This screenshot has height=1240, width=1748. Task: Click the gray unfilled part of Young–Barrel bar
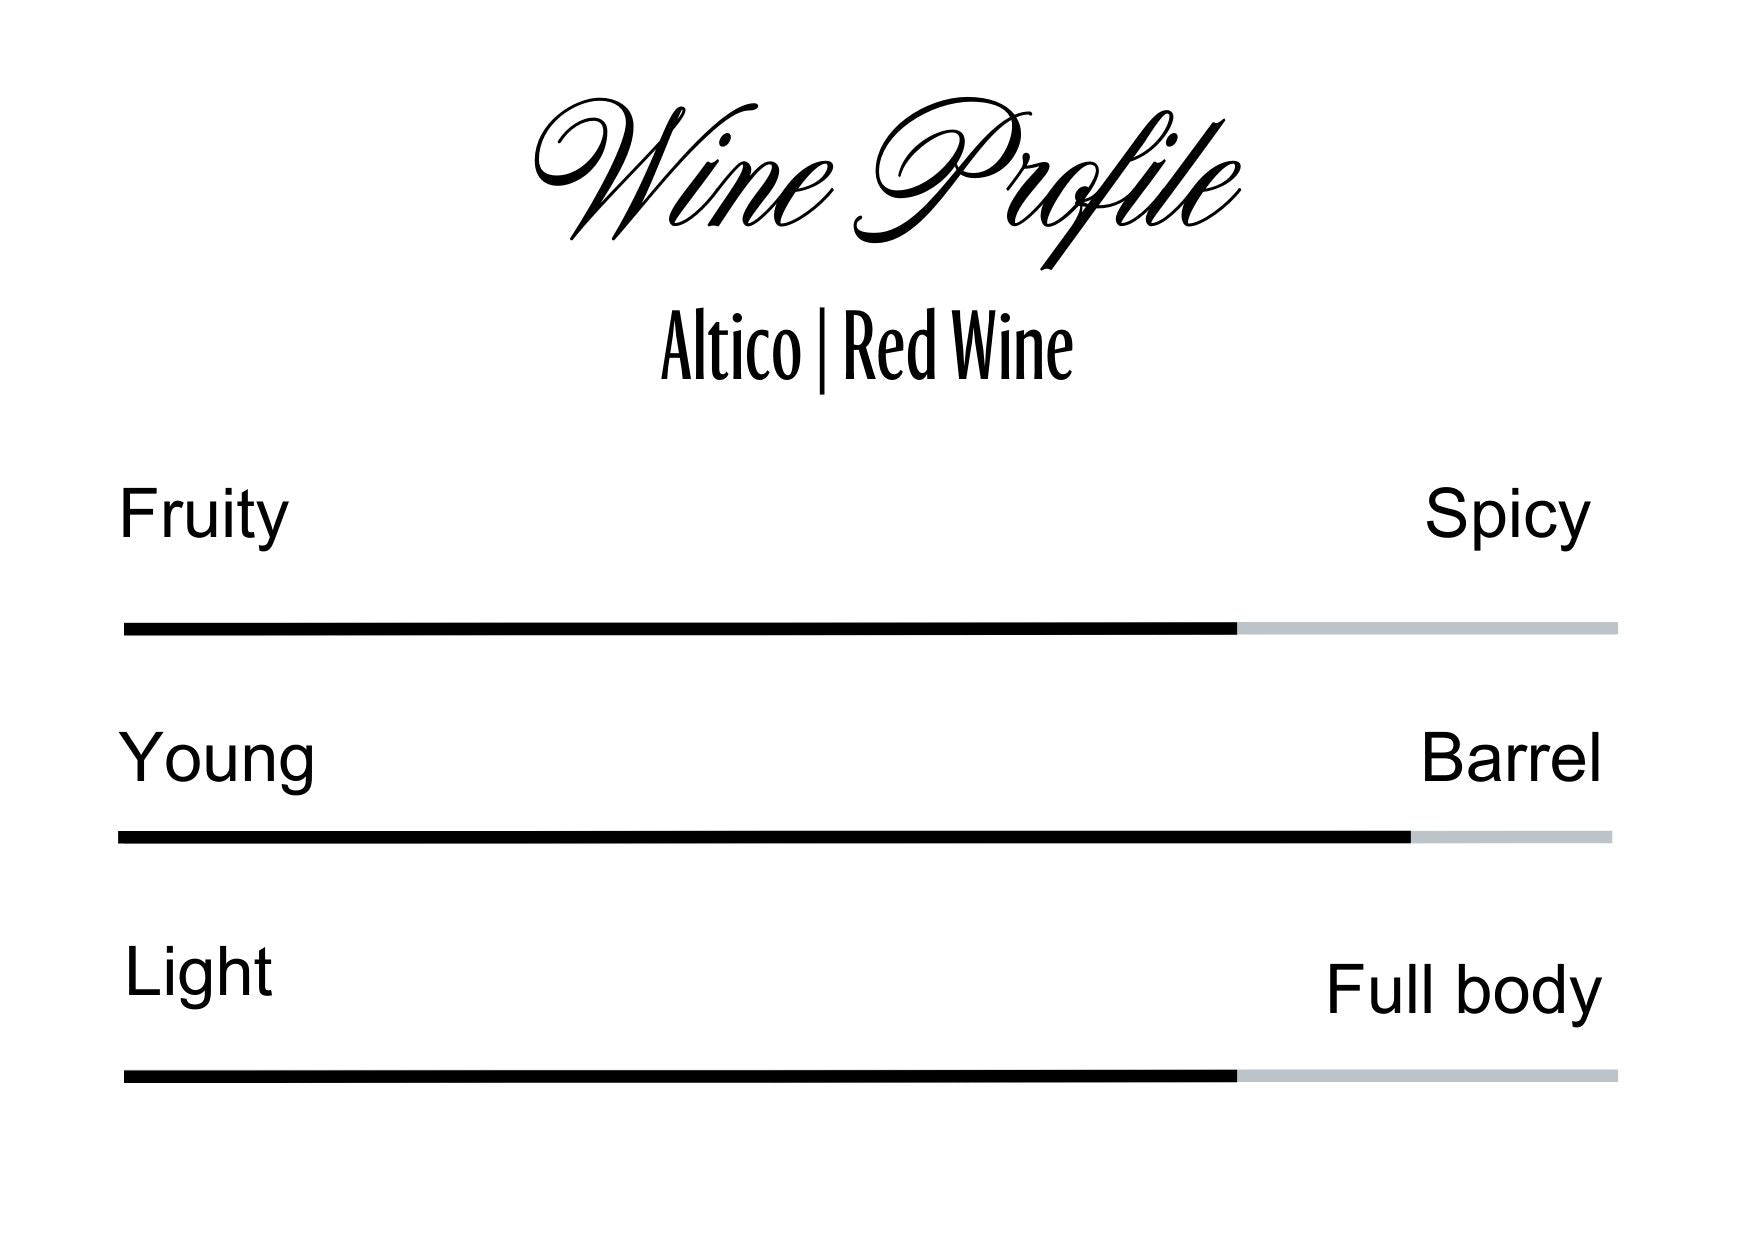click(x=1511, y=837)
